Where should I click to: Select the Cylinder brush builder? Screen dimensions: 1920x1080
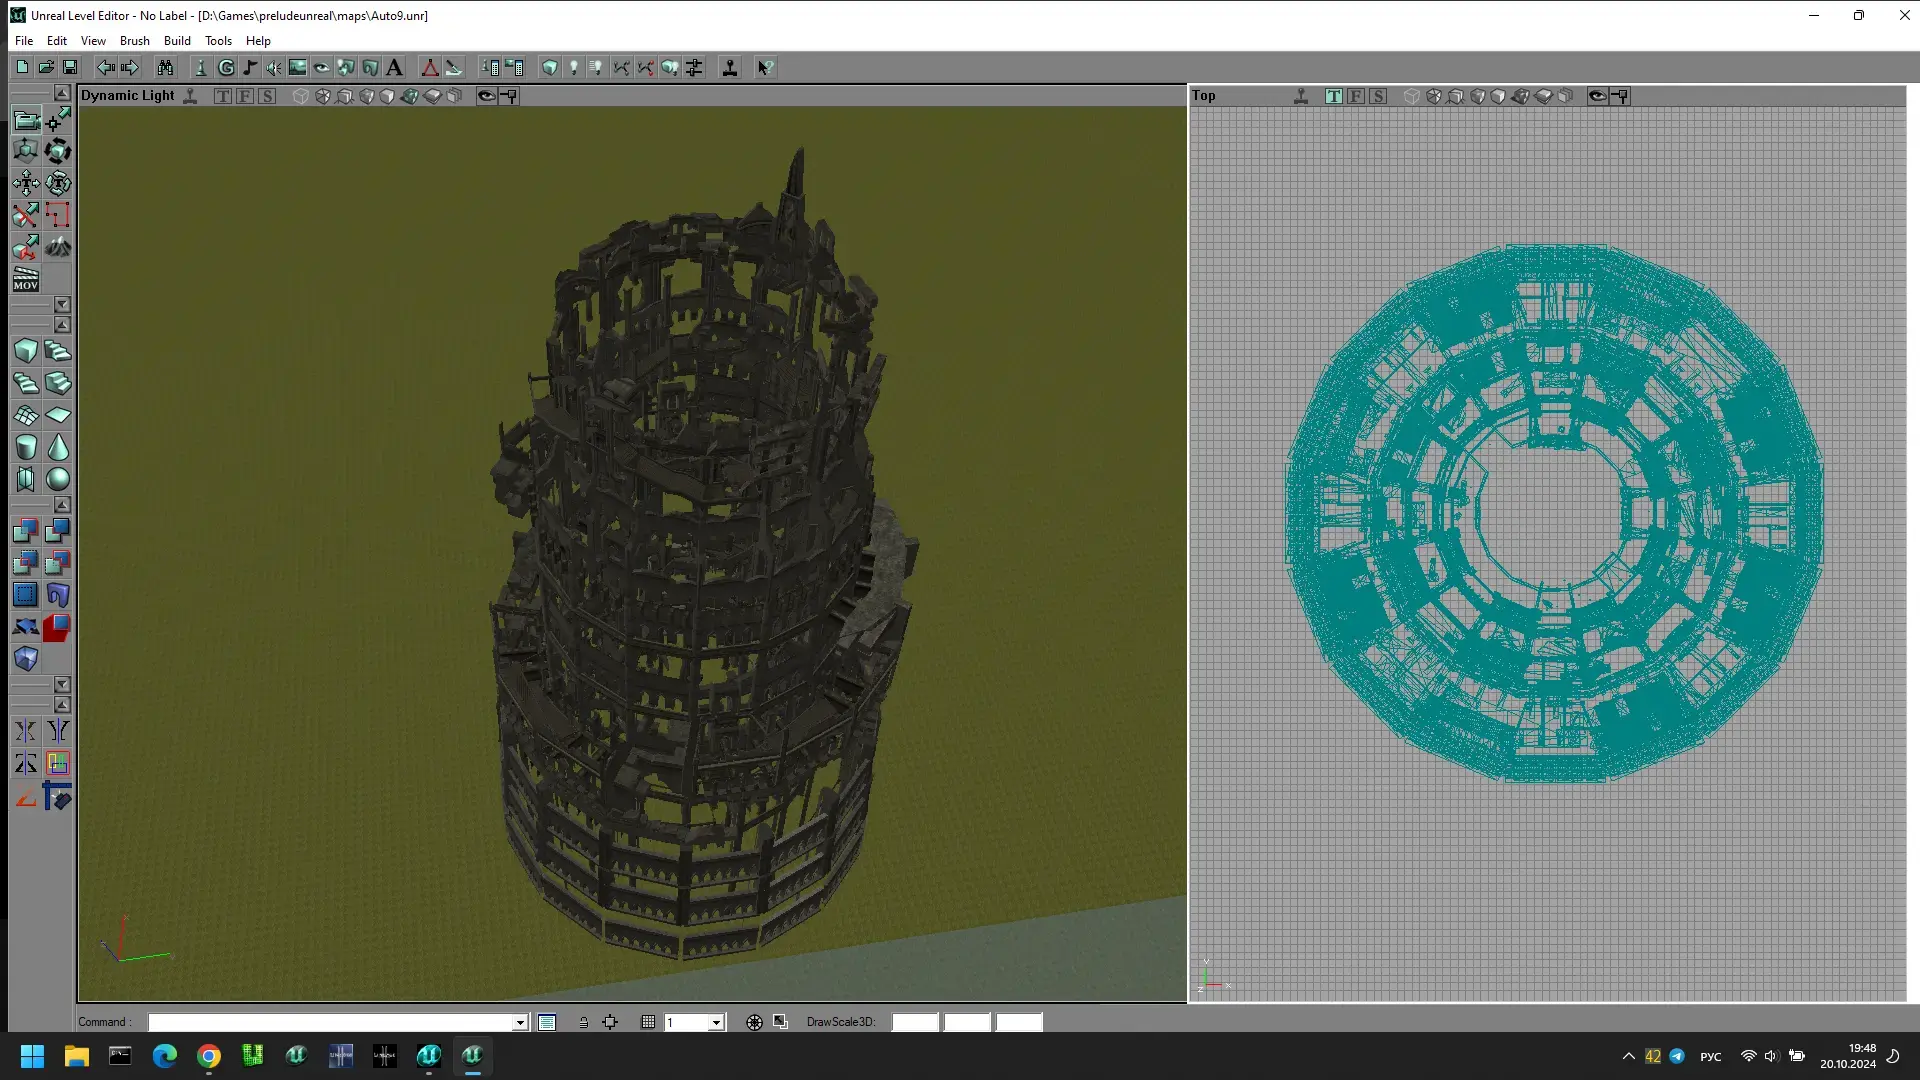point(26,447)
